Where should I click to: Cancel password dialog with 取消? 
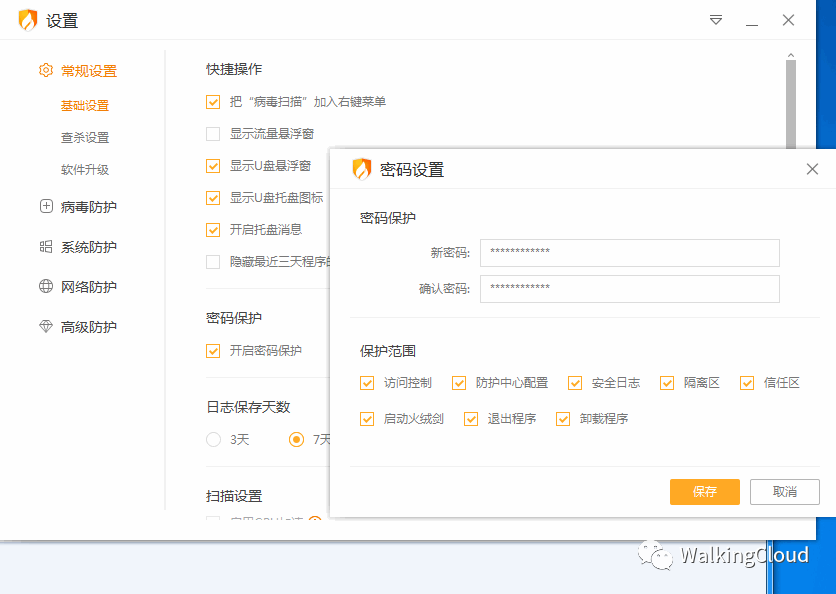pos(785,492)
